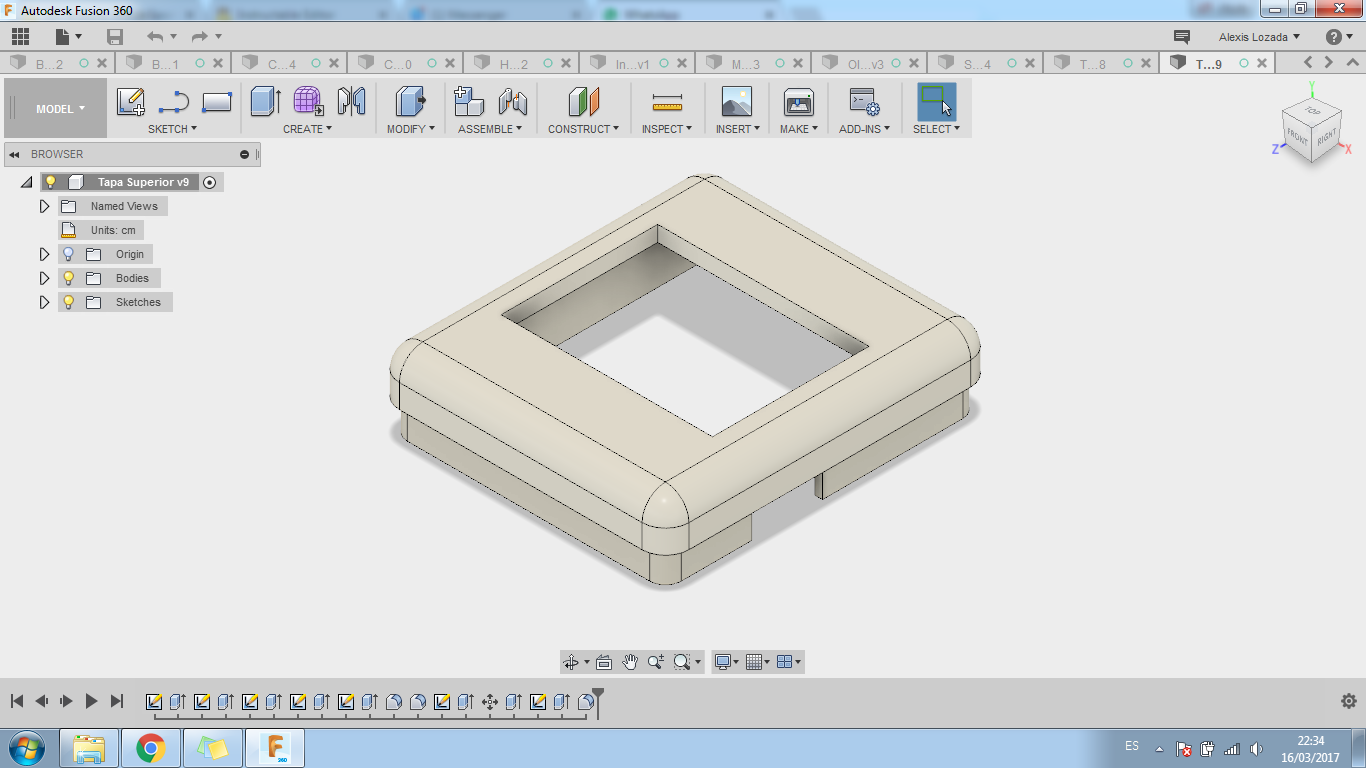Open the INSPECT menu

[666, 129]
